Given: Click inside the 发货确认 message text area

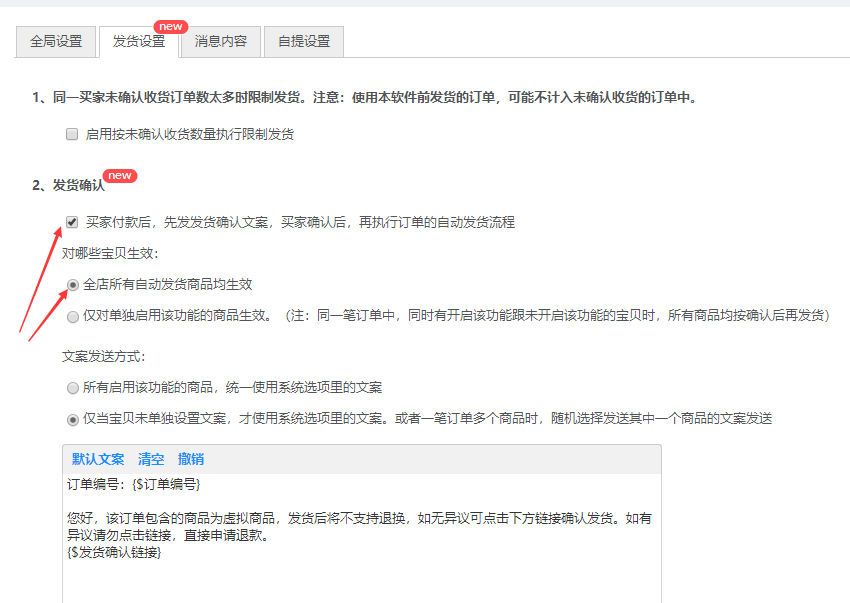Looking at the screenshot, I should coord(362,538).
